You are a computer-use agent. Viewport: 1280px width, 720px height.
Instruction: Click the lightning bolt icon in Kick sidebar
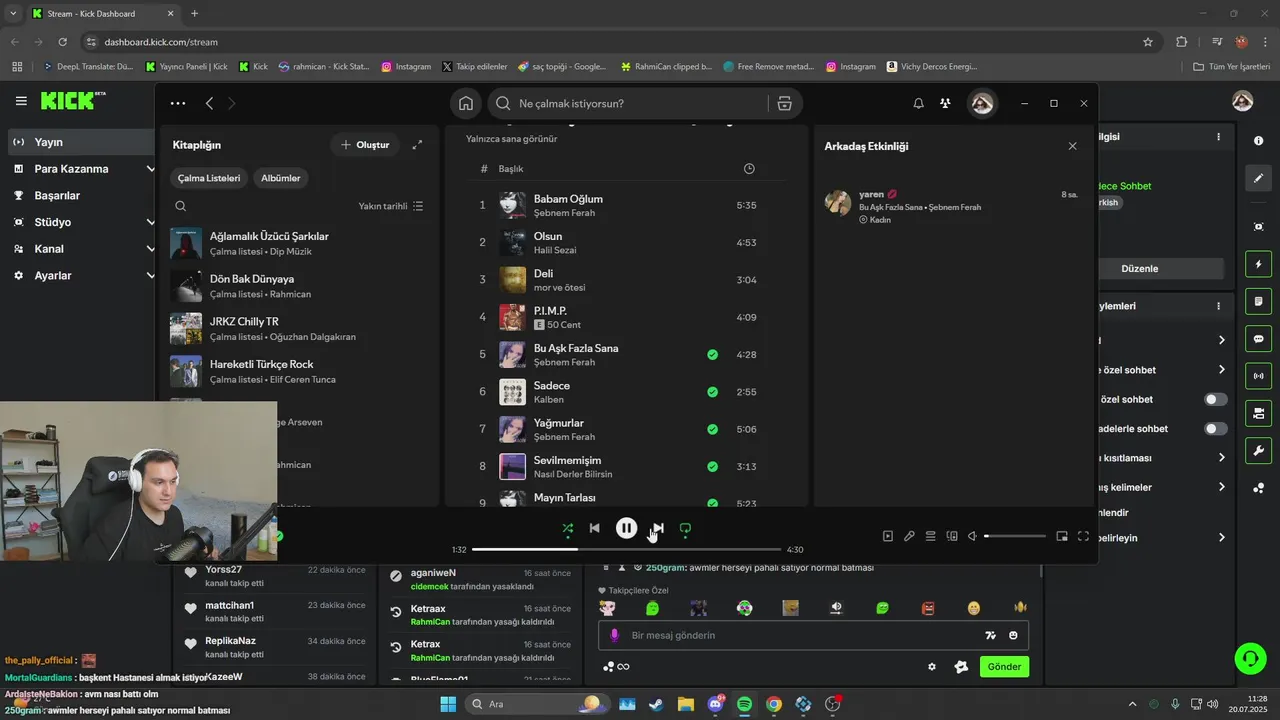click(1258, 264)
